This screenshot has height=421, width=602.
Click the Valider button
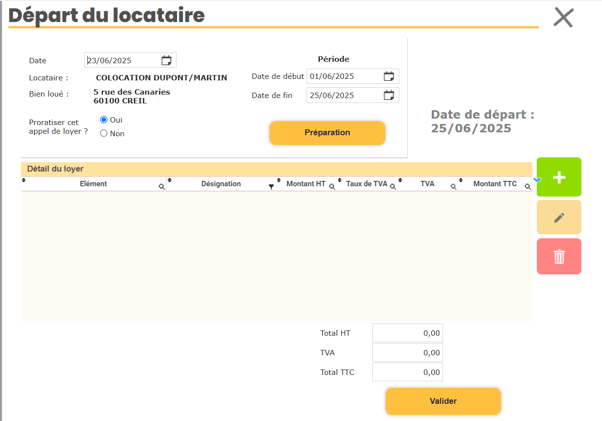[x=443, y=401]
